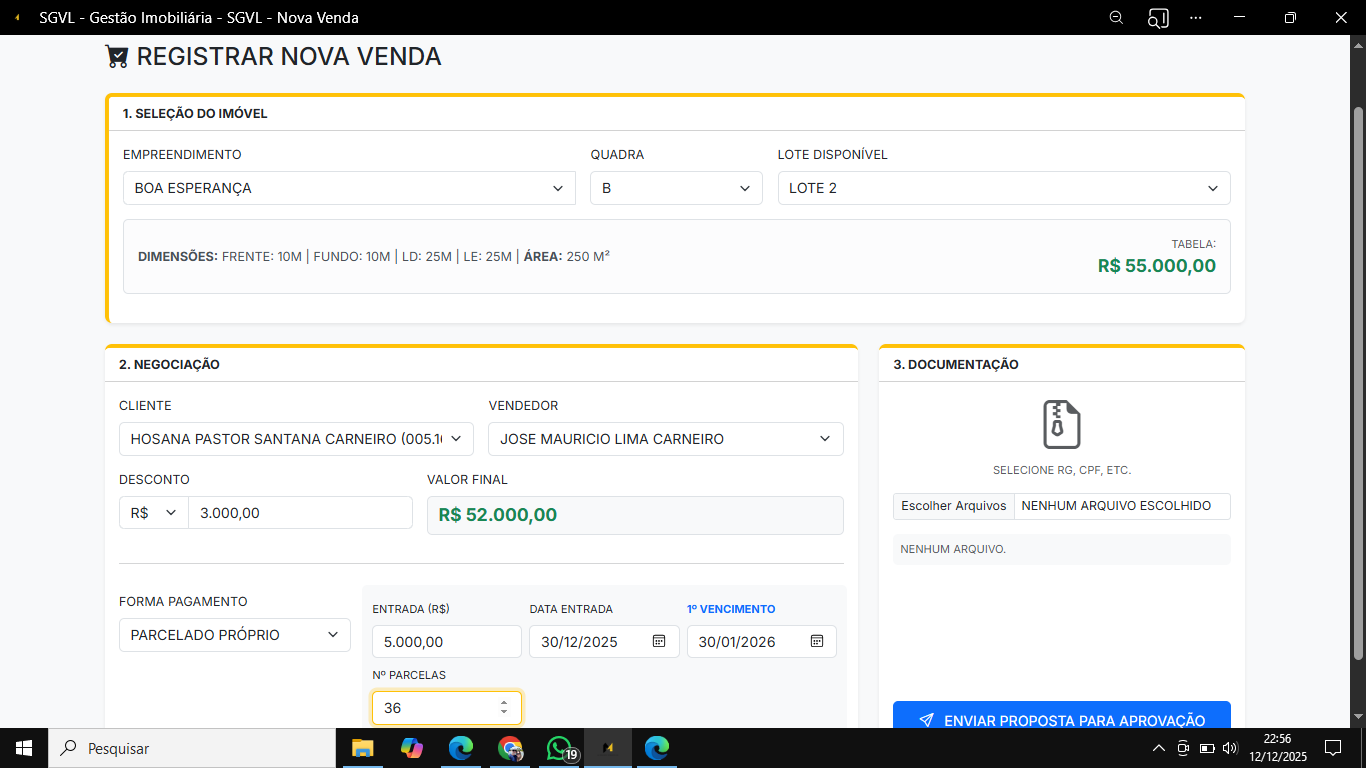Screen dimensions: 1366x768
Task: Expand the QUADRA dropdown
Action: [744, 188]
